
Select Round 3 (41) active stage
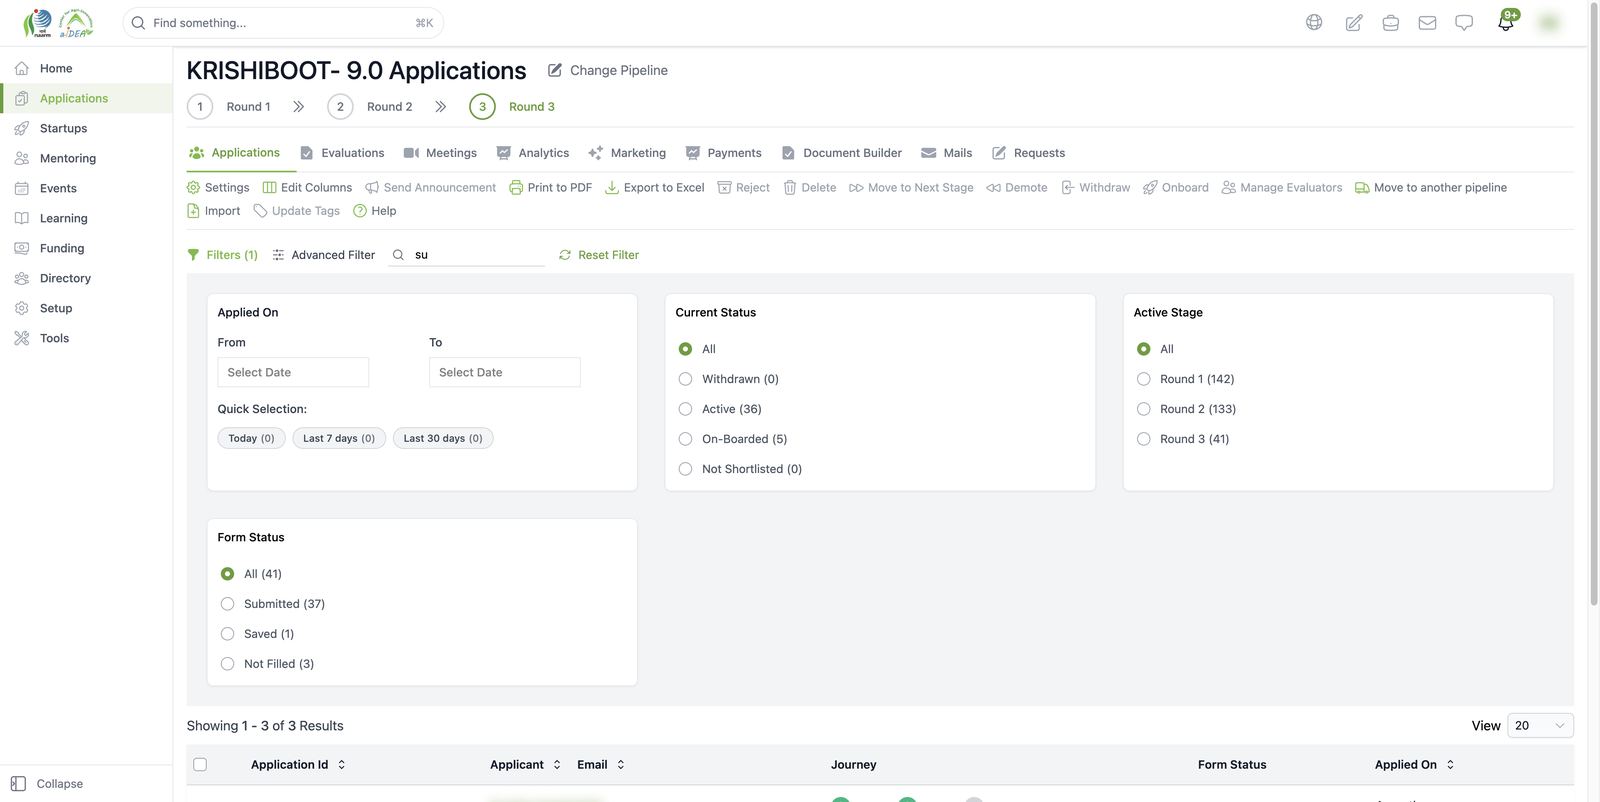(x=1143, y=439)
